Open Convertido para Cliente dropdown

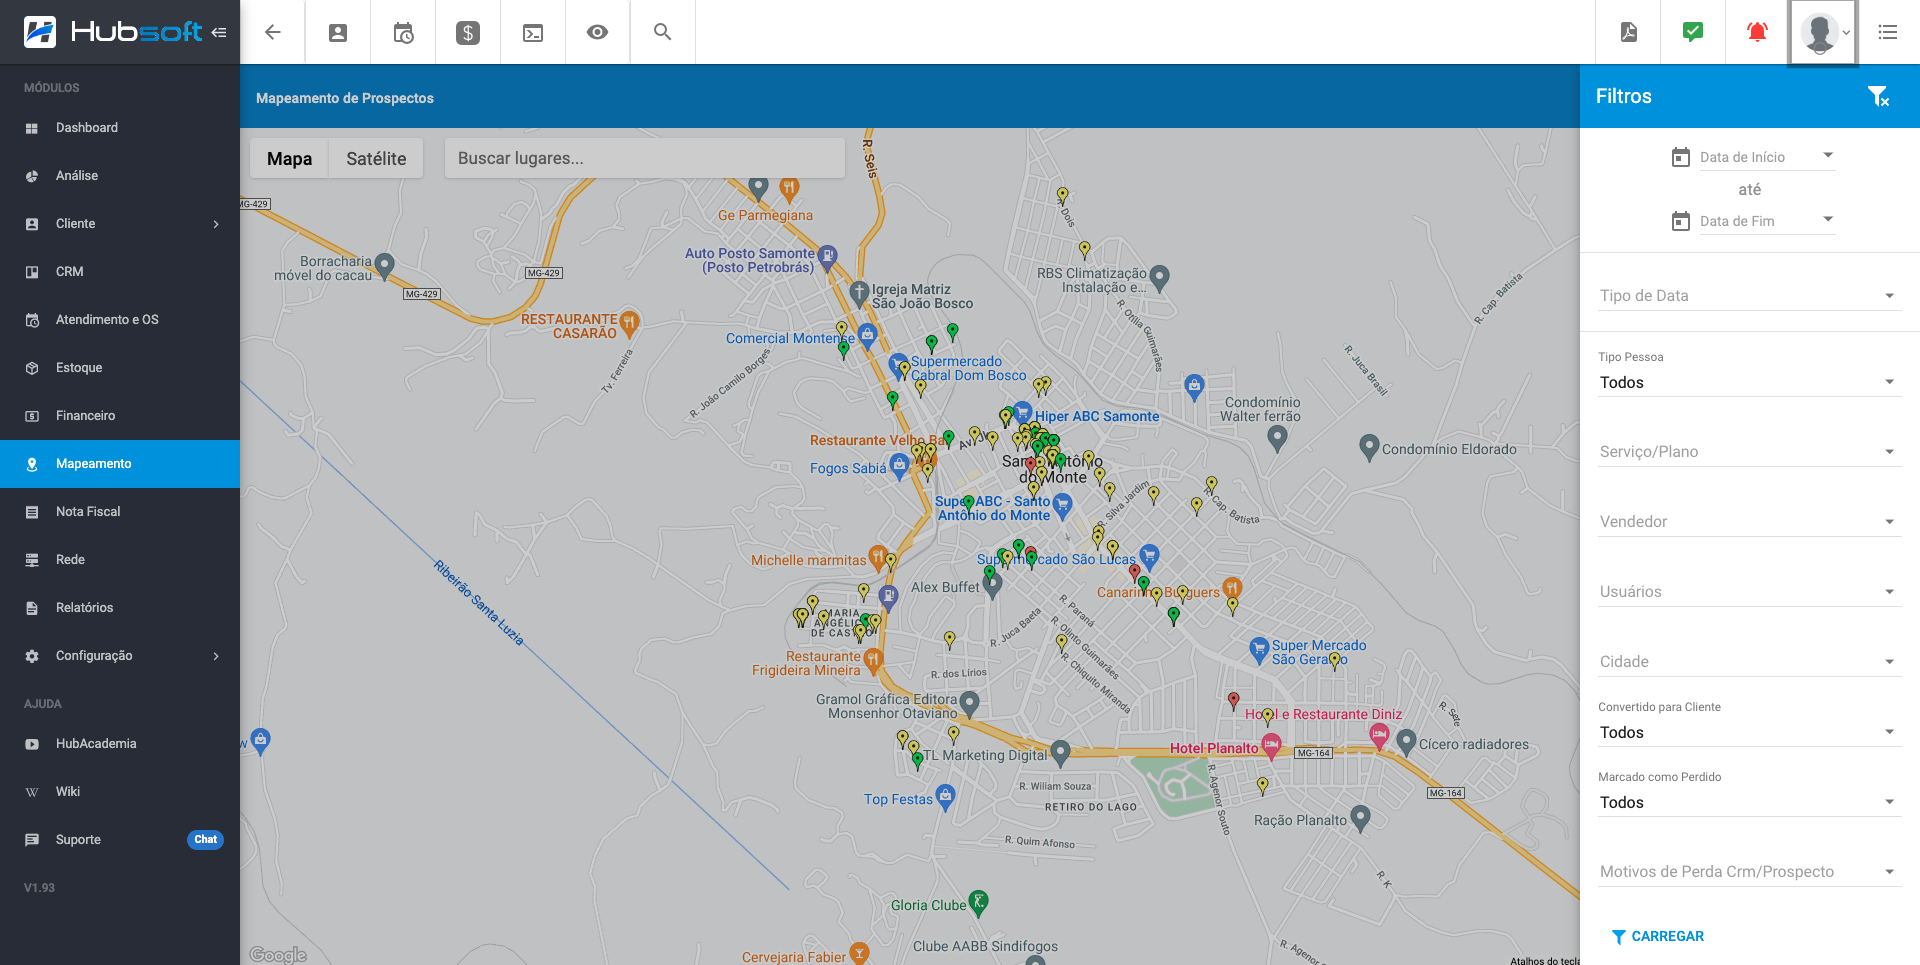click(x=1749, y=733)
